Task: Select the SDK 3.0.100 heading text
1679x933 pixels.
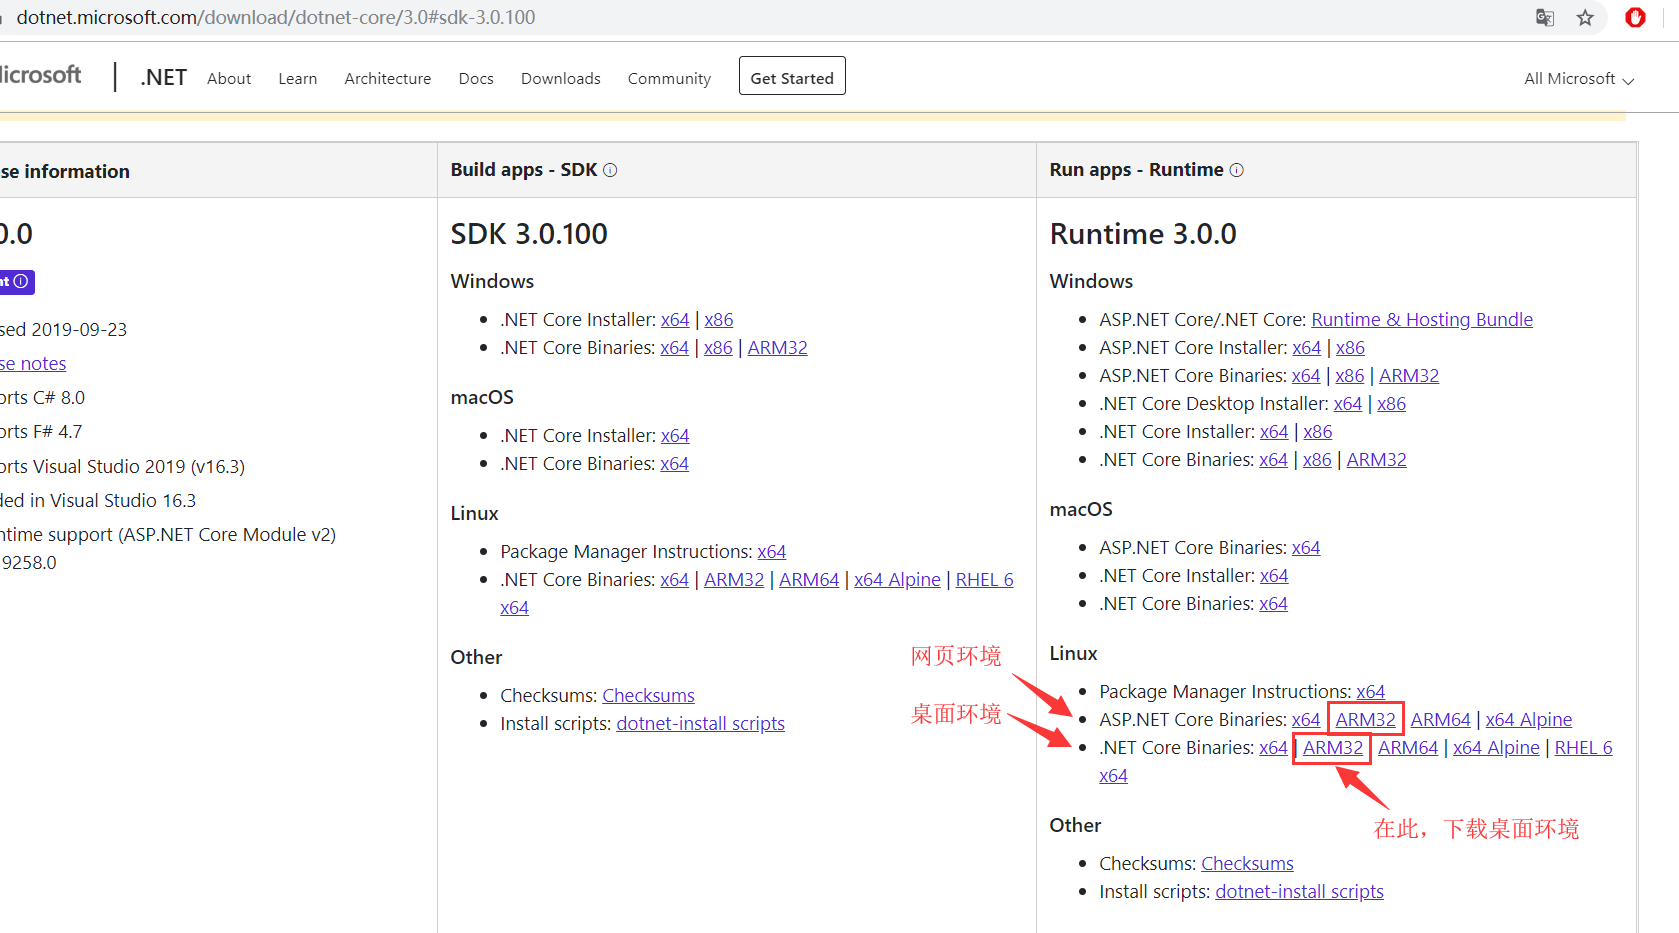Action: coord(529,234)
